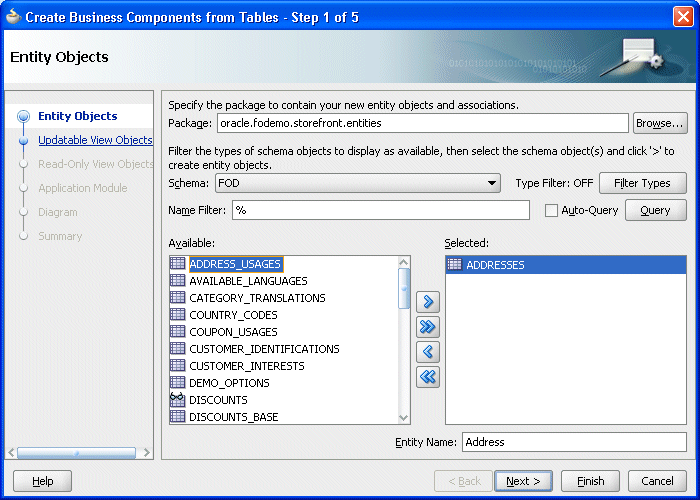Click the left pane scroll right arrow

146,453
